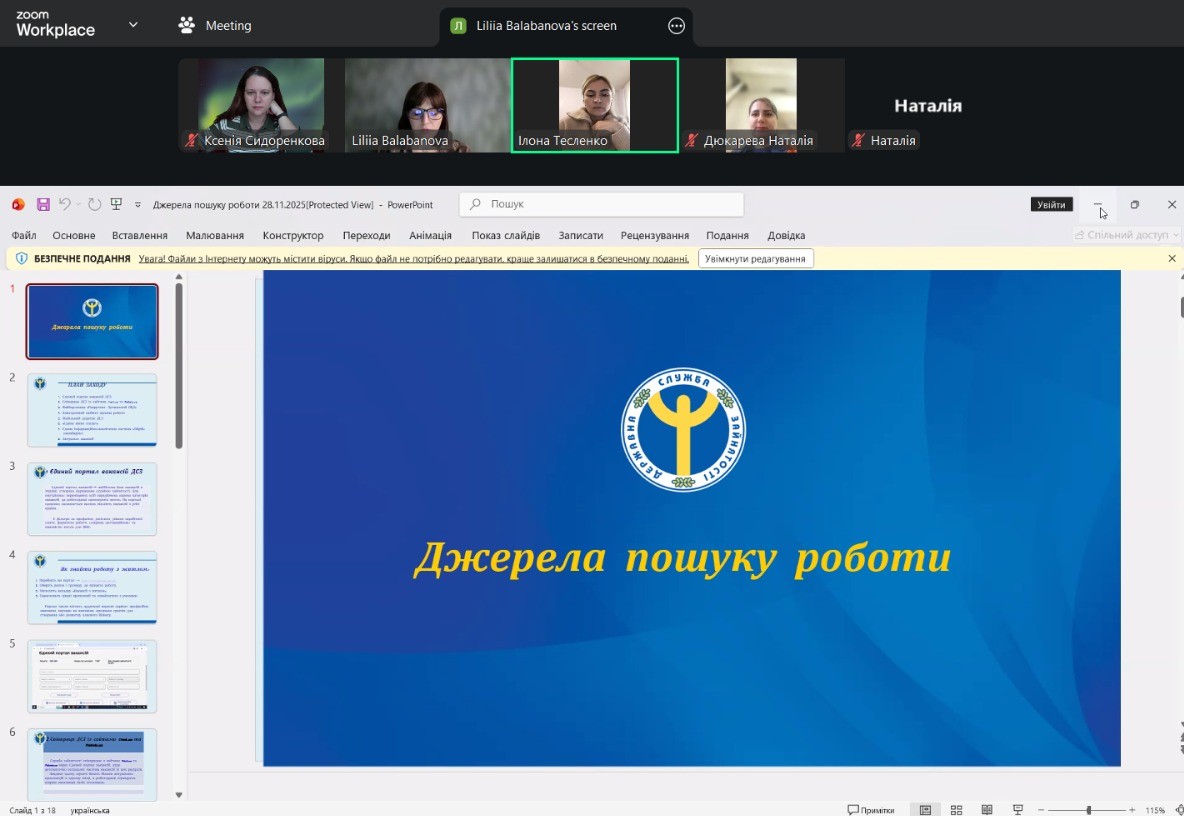Image resolution: width=1184 pixels, height=816 pixels.
Task: Click the slide title Джерела пошуку роботи
Action: tap(682, 559)
